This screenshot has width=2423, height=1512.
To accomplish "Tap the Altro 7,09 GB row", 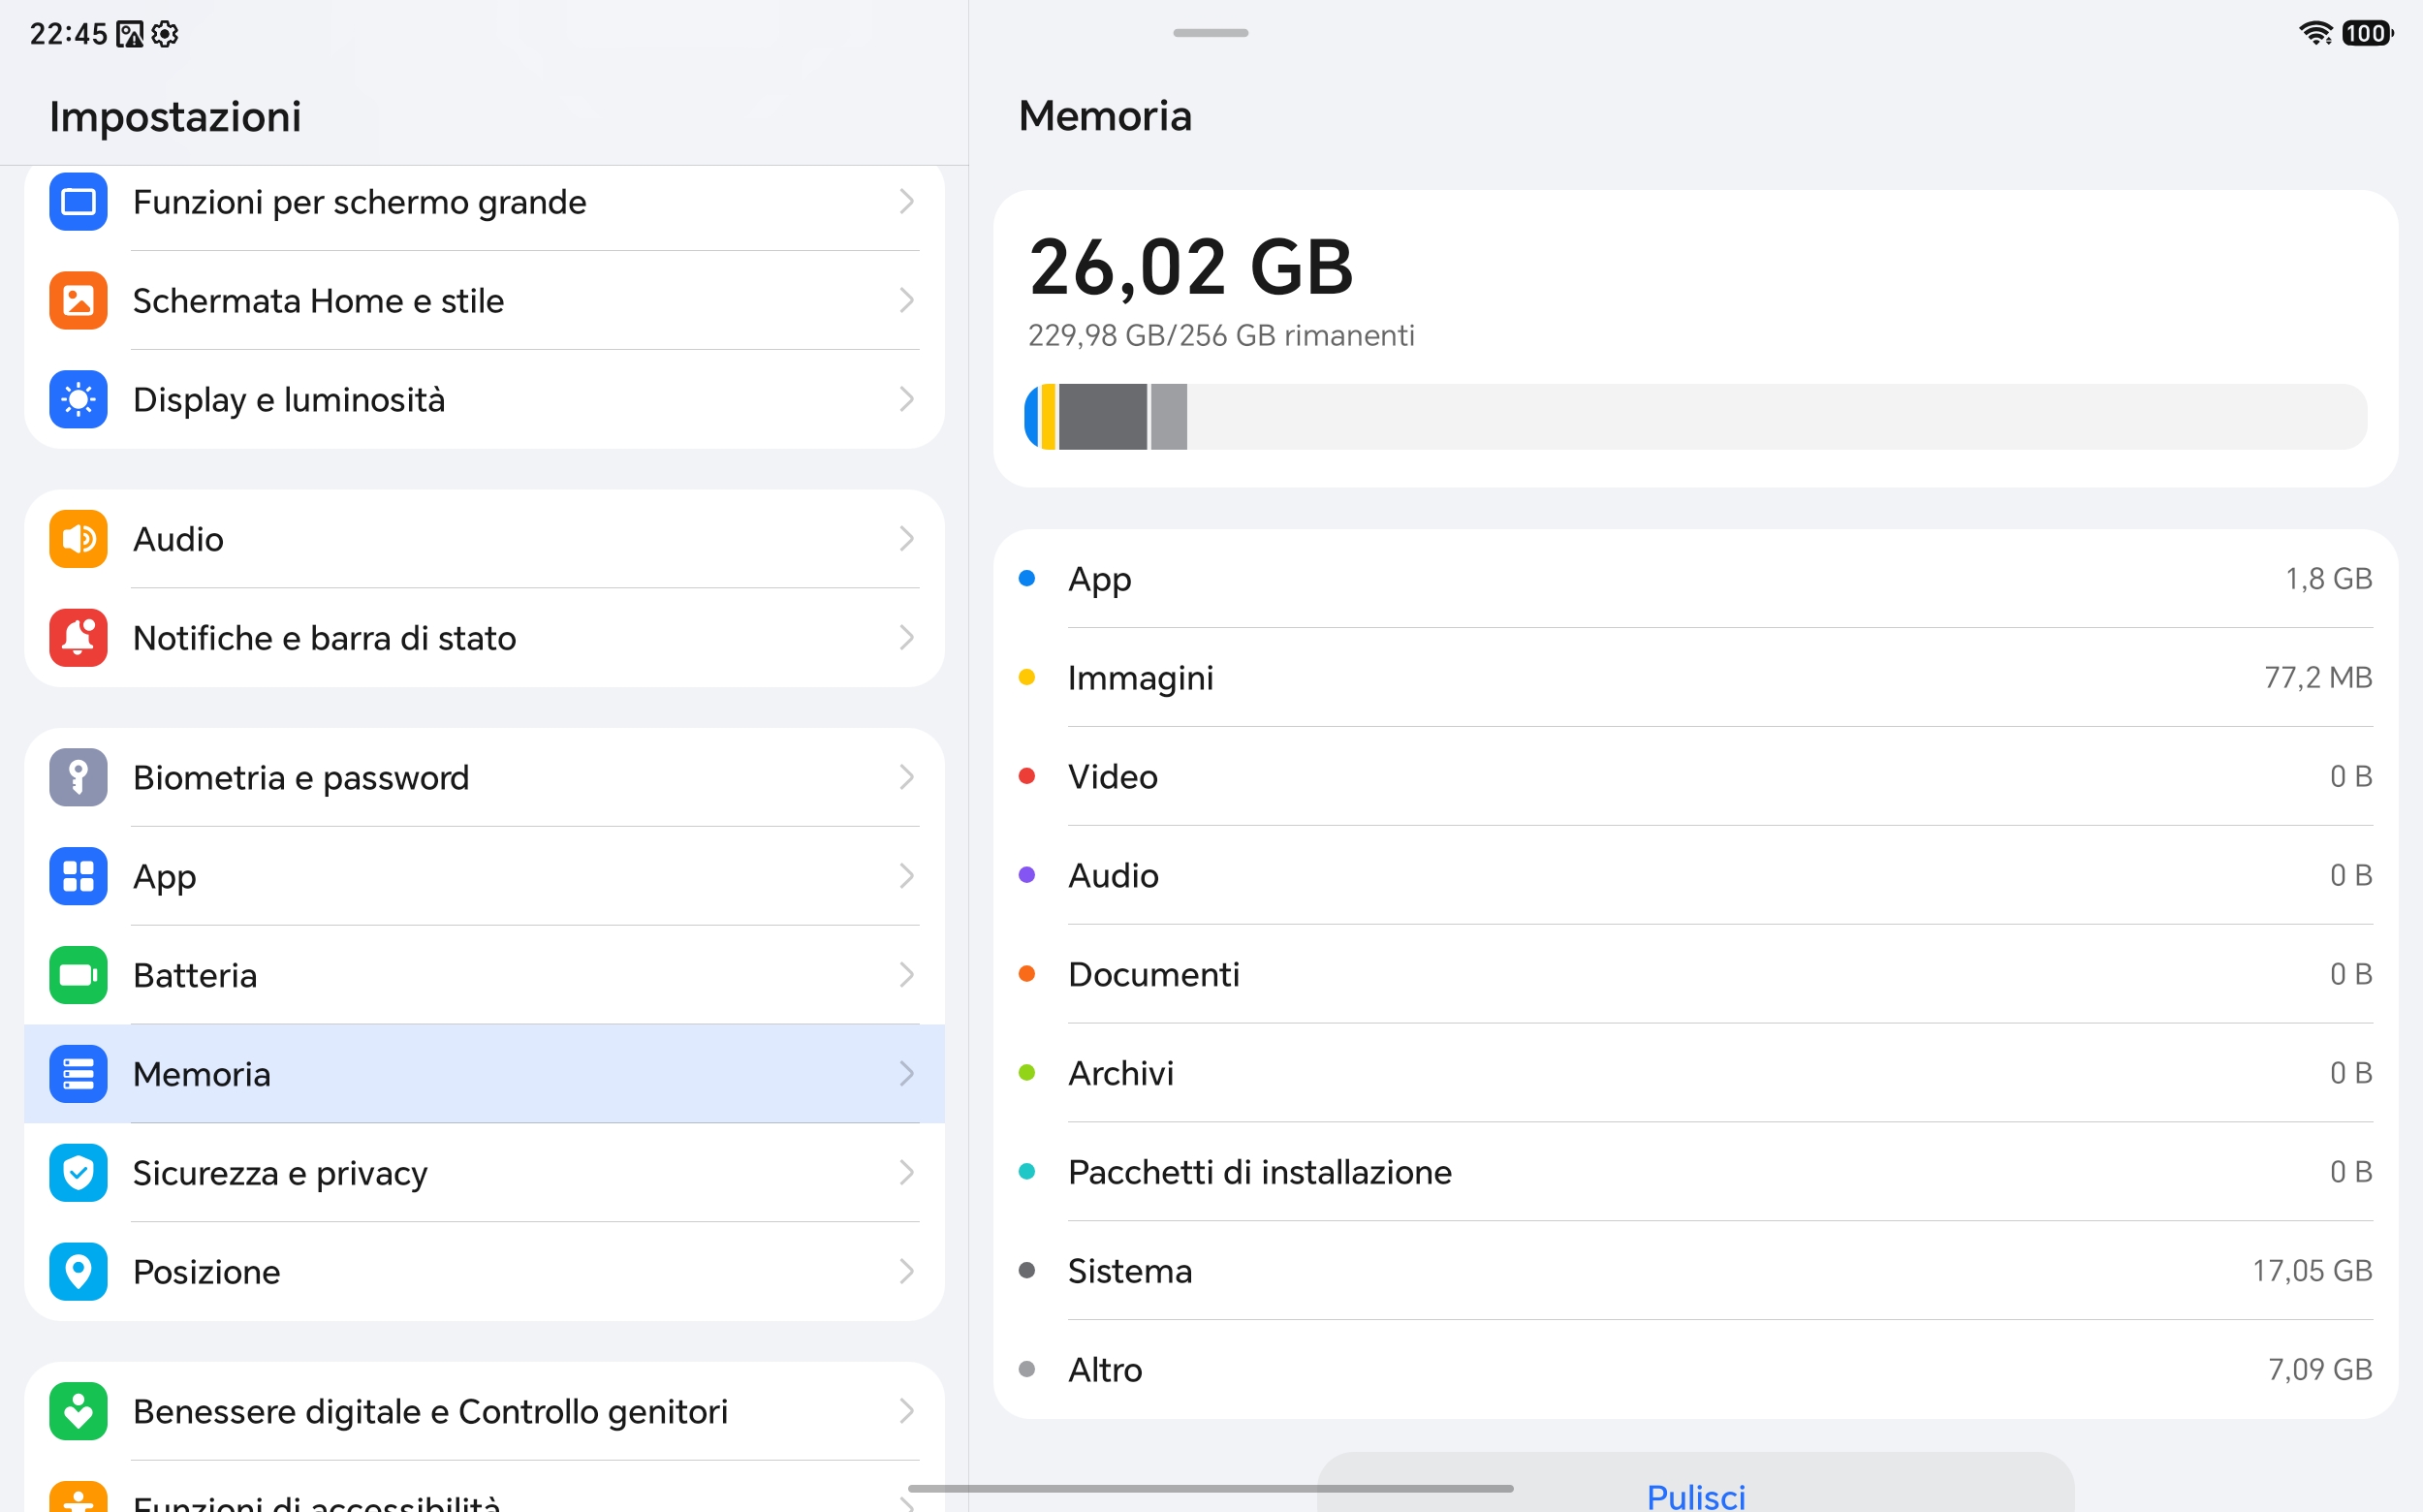I will [x=1696, y=1370].
